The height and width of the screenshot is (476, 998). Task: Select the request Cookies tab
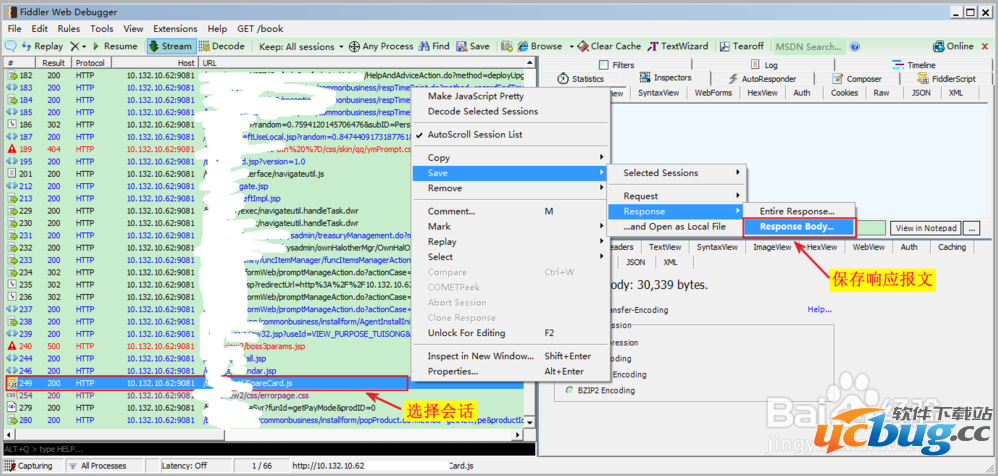tap(844, 93)
